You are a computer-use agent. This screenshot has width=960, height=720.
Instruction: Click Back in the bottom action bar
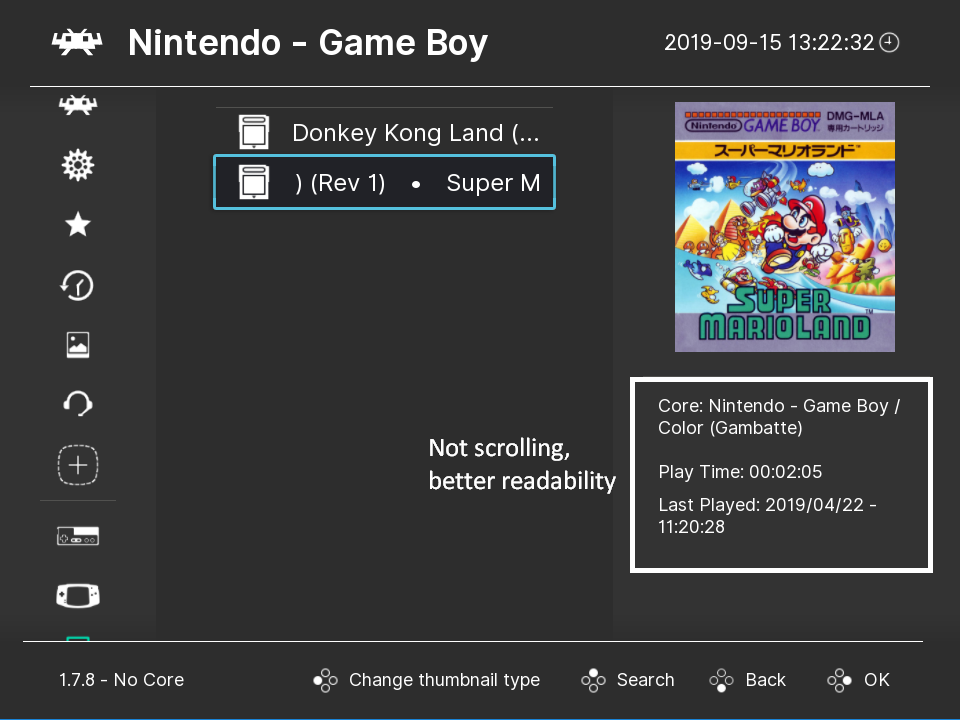pyautogui.click(x=748, y=680)
